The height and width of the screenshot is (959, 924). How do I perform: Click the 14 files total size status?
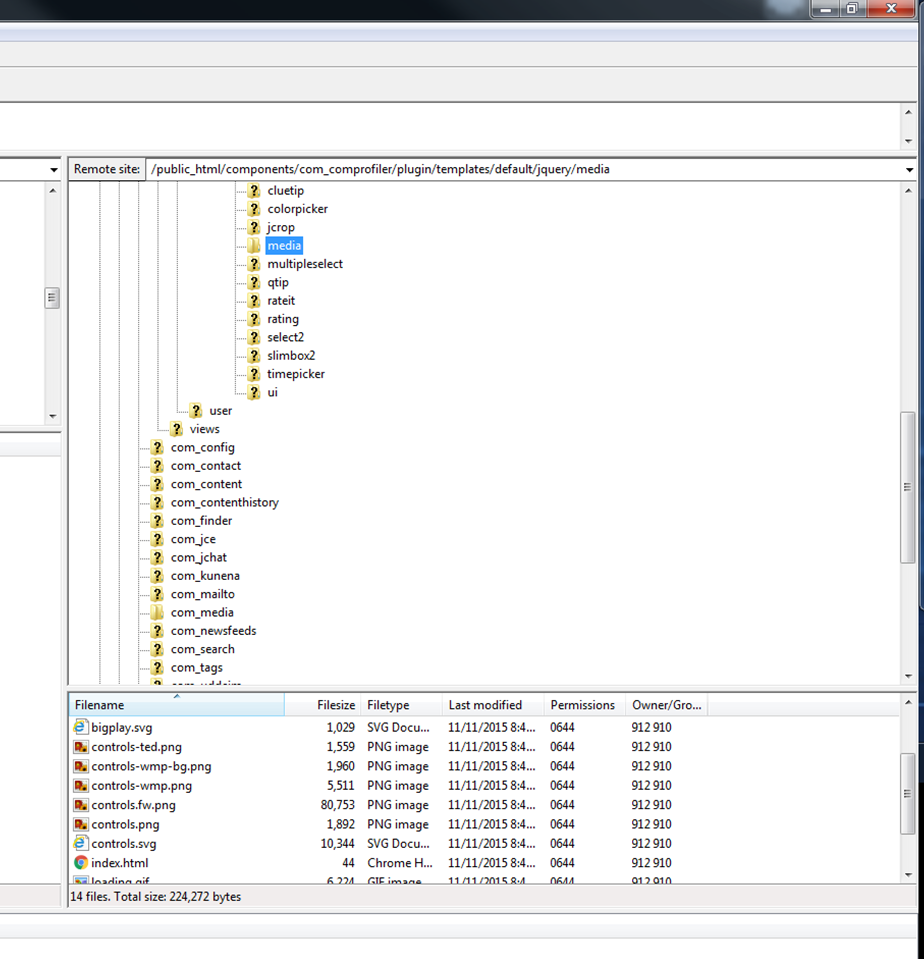click(156, 897)
